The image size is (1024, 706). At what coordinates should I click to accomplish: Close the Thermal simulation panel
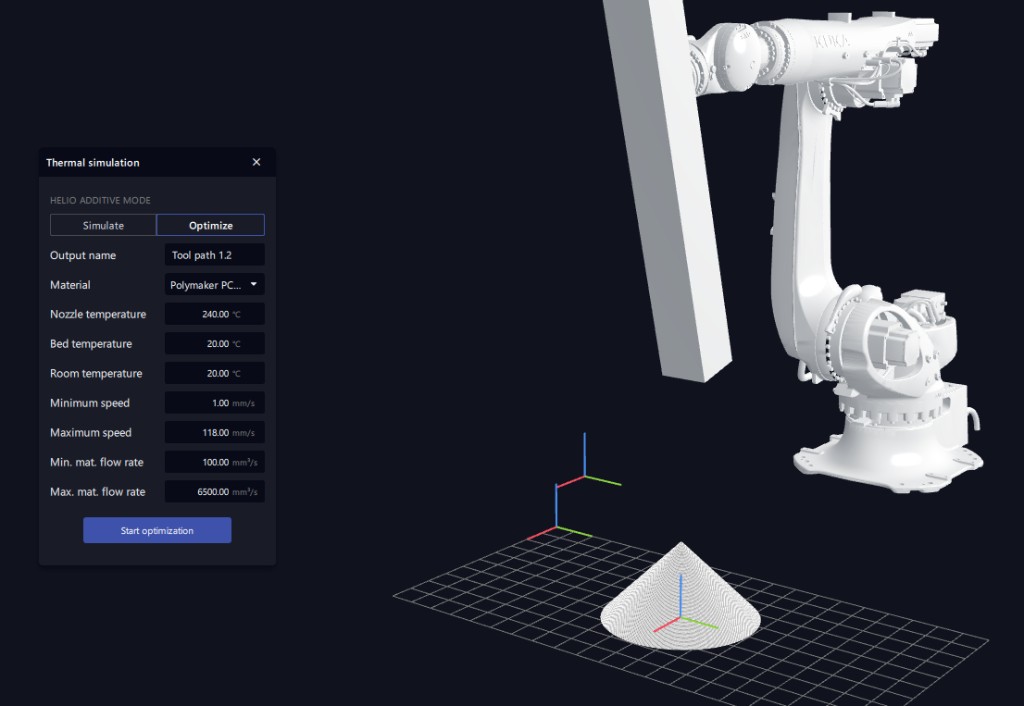[x=255, y=161]
